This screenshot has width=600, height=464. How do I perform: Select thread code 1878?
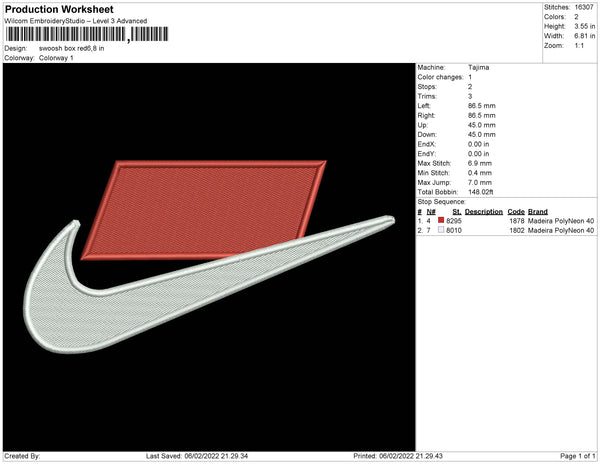point(517,221)
